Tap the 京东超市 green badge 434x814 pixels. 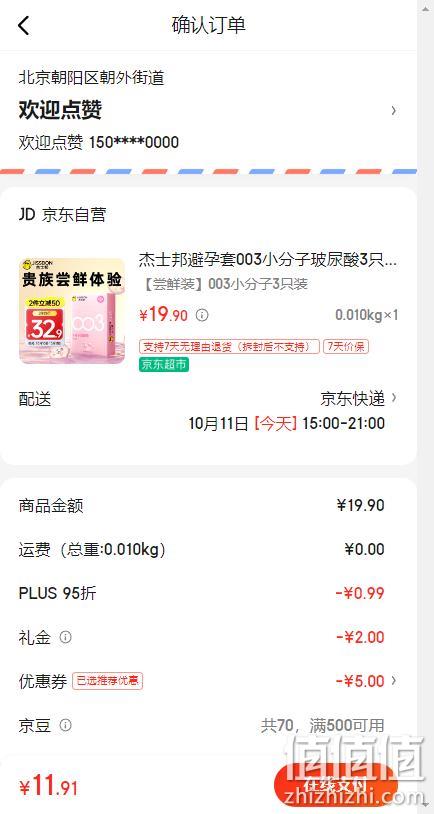coord(164,364)
